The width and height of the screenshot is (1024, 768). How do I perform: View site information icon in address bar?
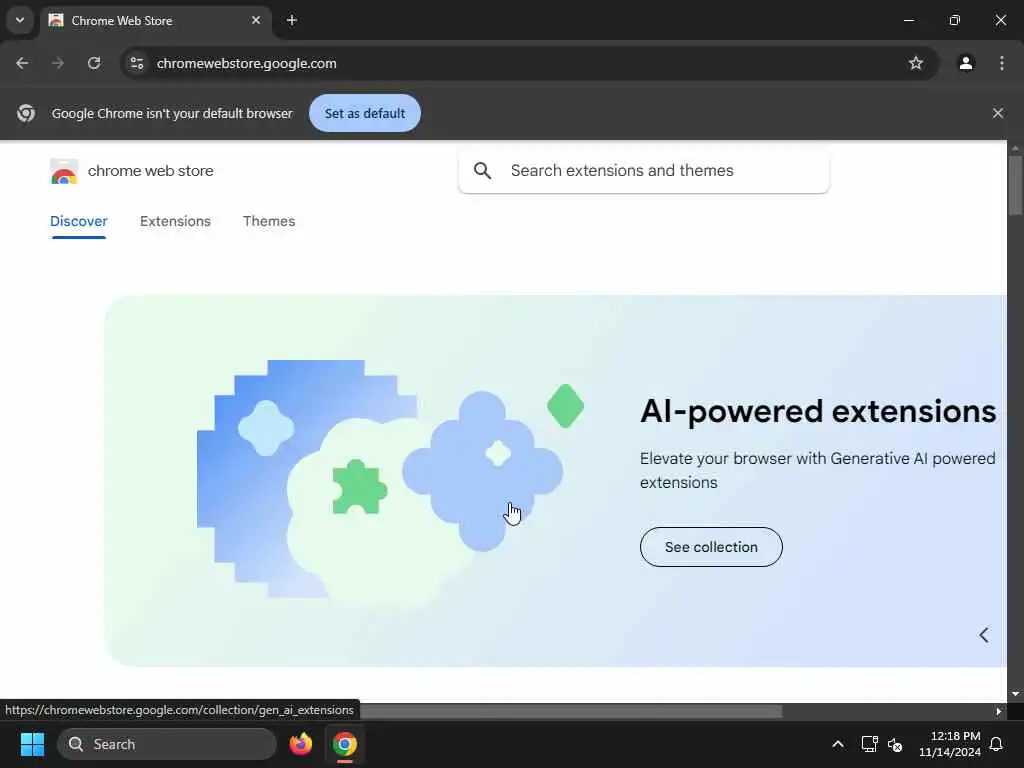pos(136,63)
